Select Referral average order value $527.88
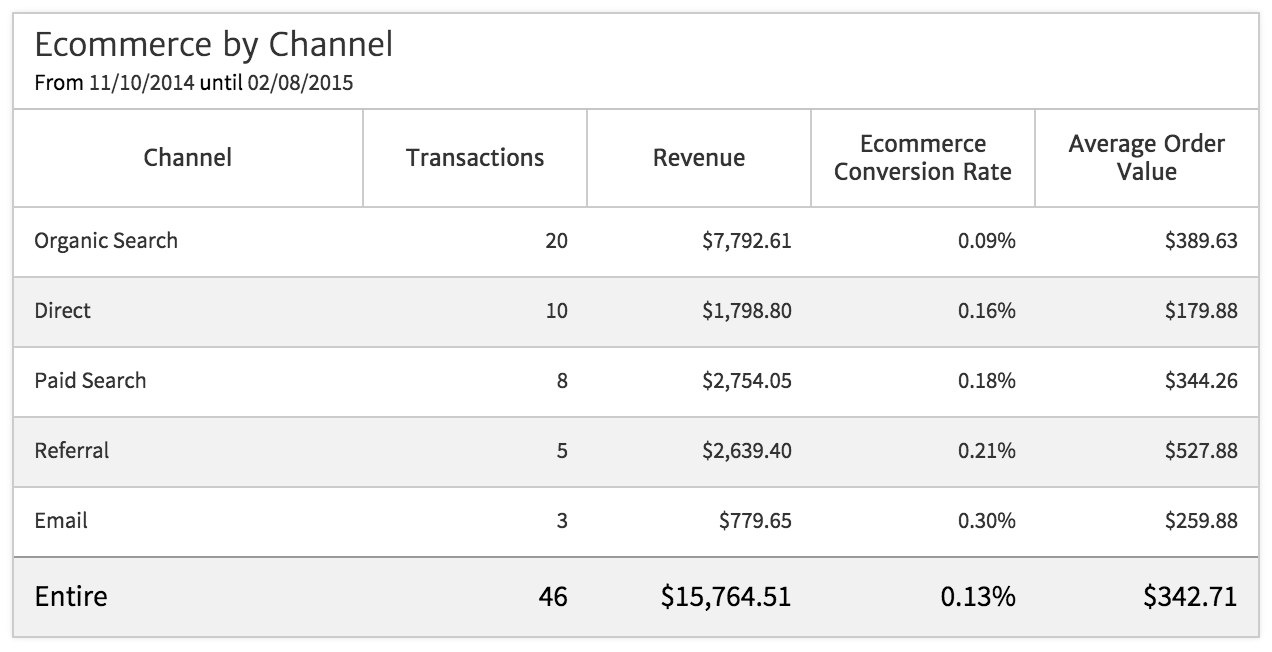The width and height of the screenshot is (1272, 652). [1200, 451]
